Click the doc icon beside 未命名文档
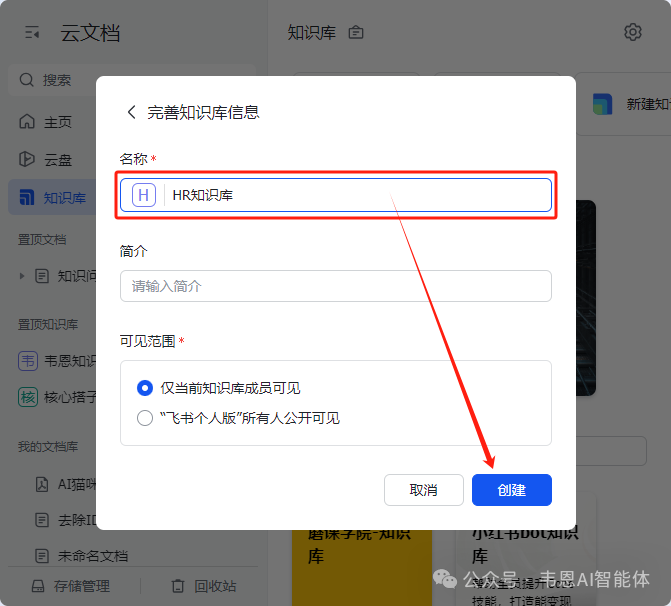Screen dimensions: 671x606 [42, 556]
